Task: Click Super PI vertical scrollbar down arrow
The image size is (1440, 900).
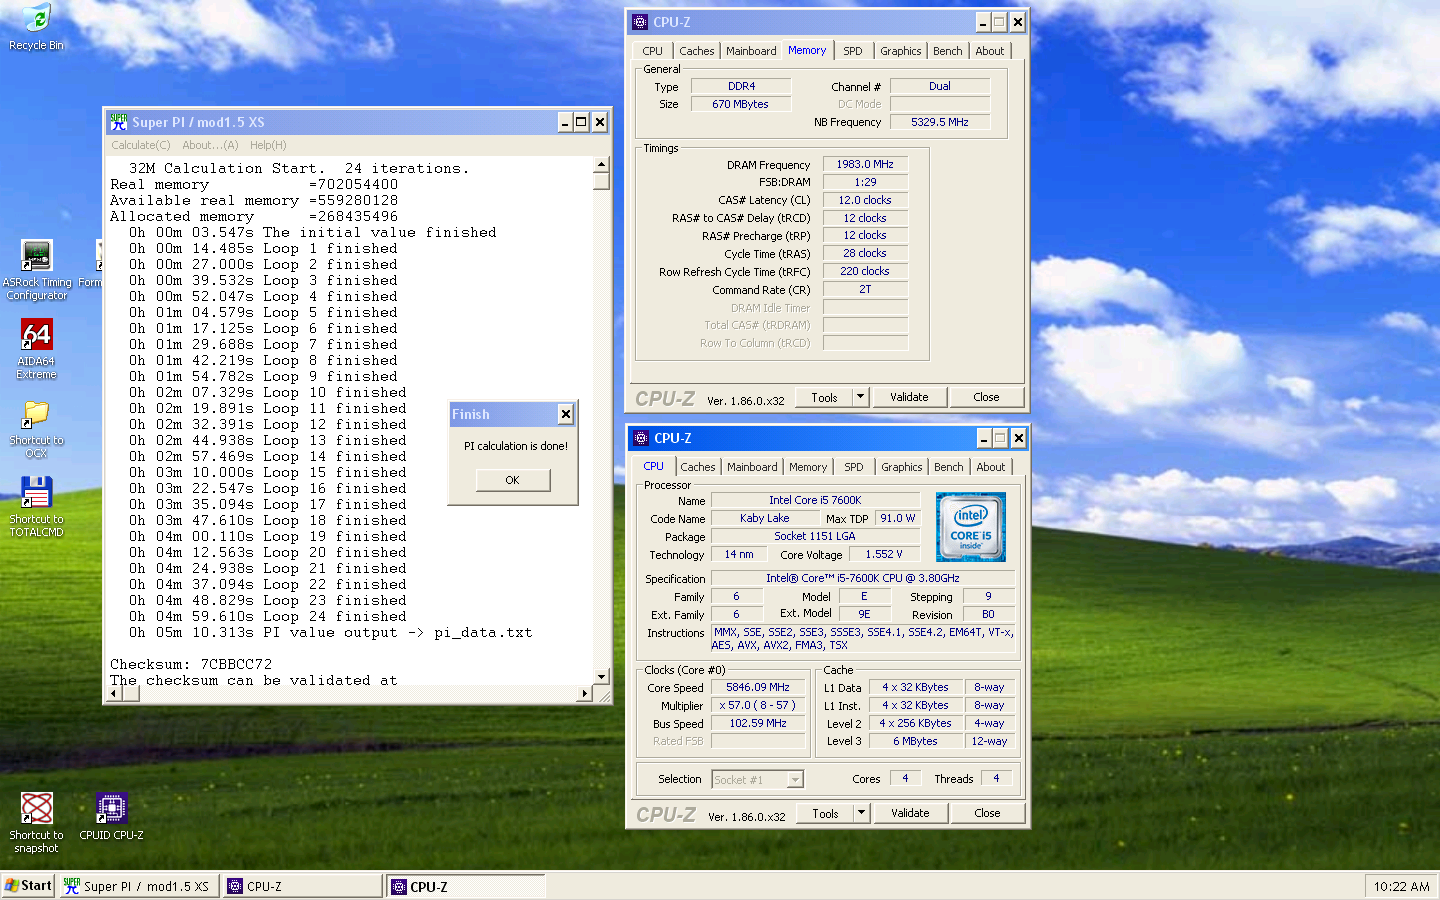Action: [601, 677]
